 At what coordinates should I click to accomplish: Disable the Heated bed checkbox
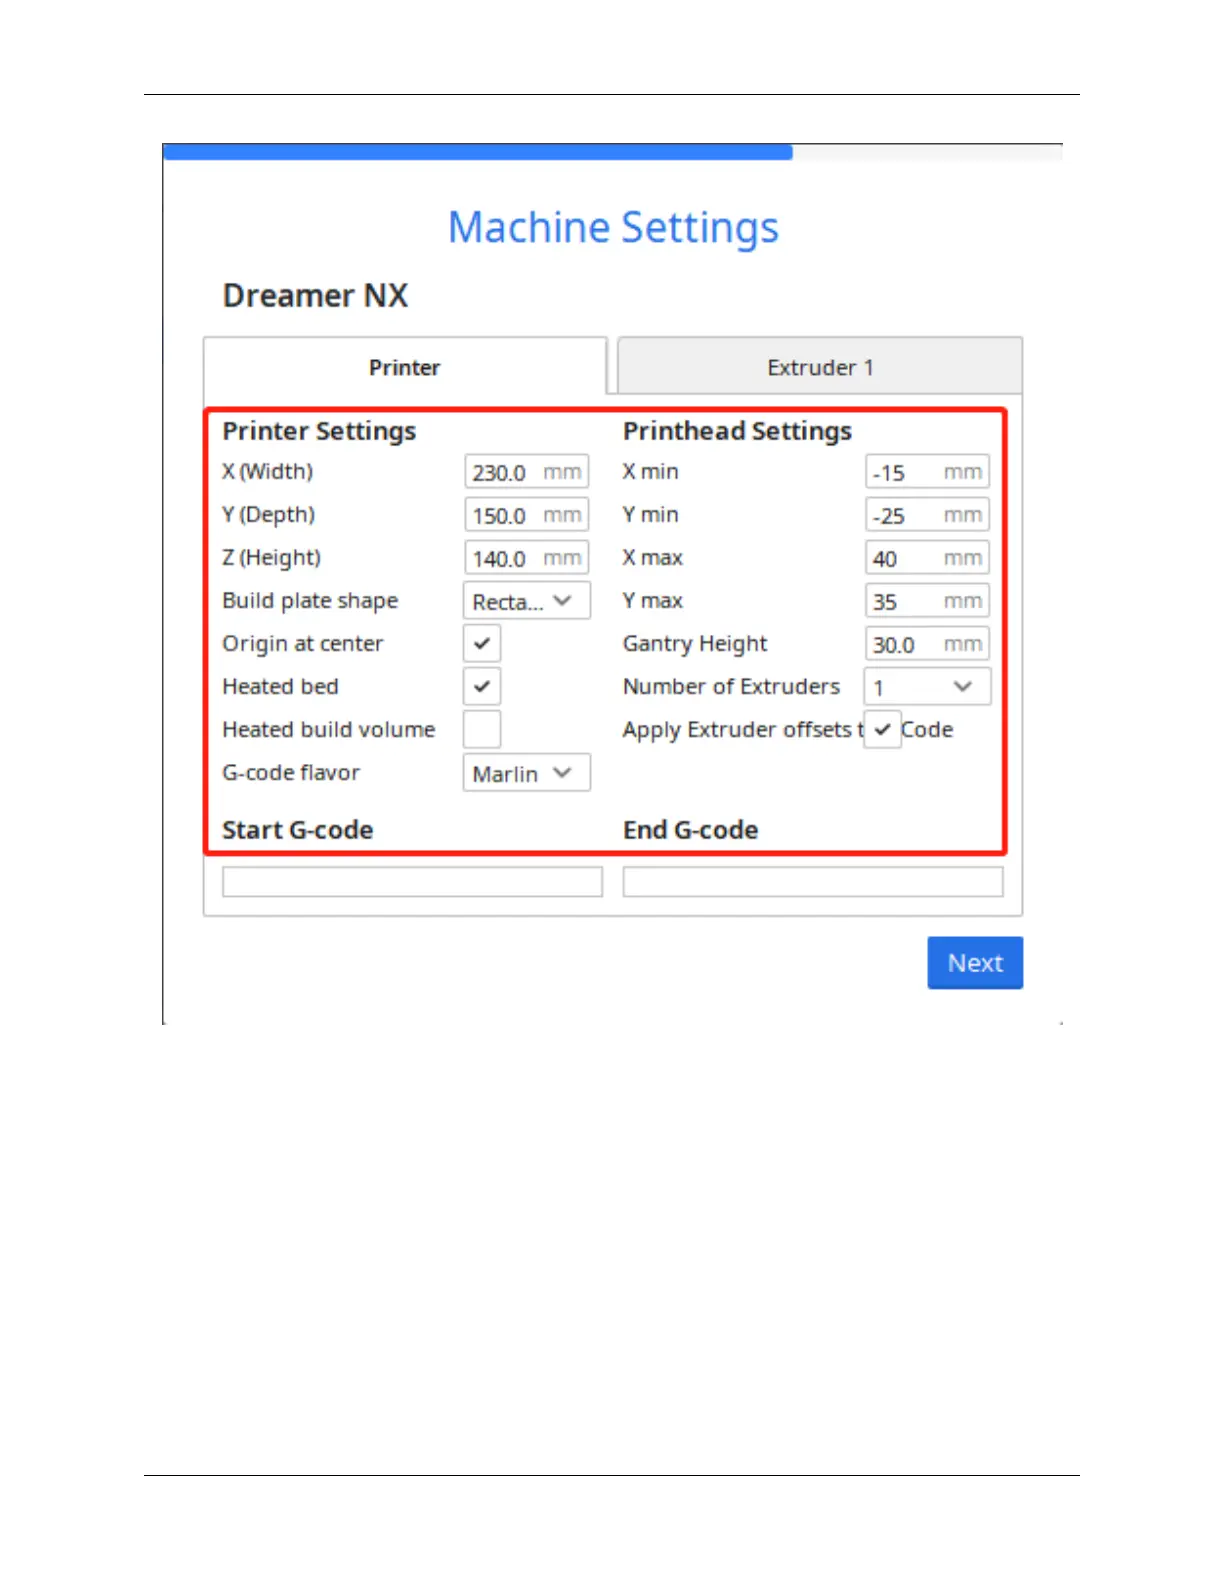(x=482, y=686)
